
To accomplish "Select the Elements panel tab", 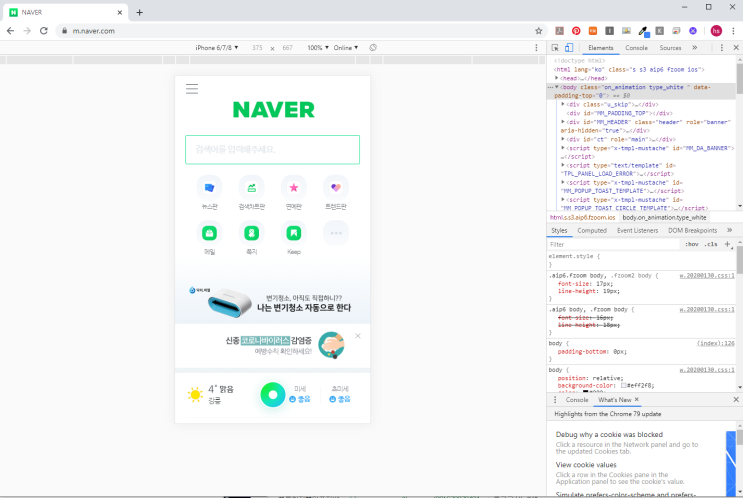I will click(601, 48).
